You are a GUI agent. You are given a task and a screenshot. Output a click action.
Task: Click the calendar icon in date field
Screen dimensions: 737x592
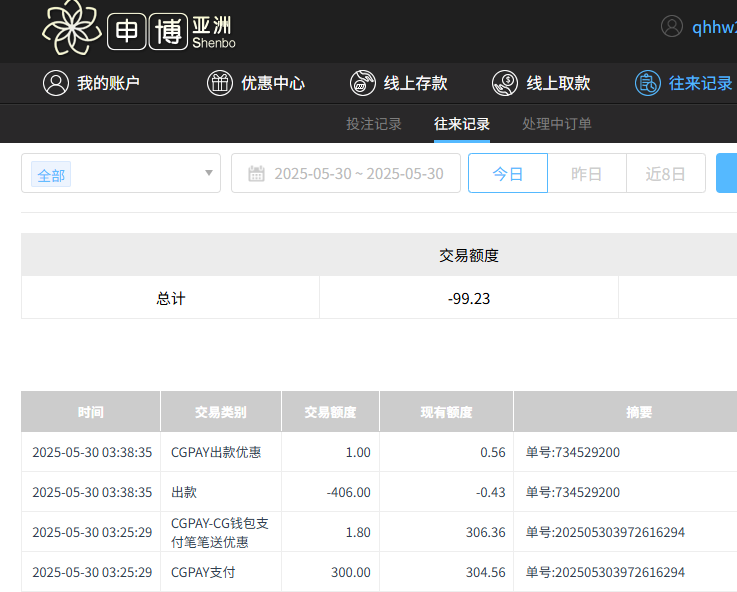tap(256, 174)
